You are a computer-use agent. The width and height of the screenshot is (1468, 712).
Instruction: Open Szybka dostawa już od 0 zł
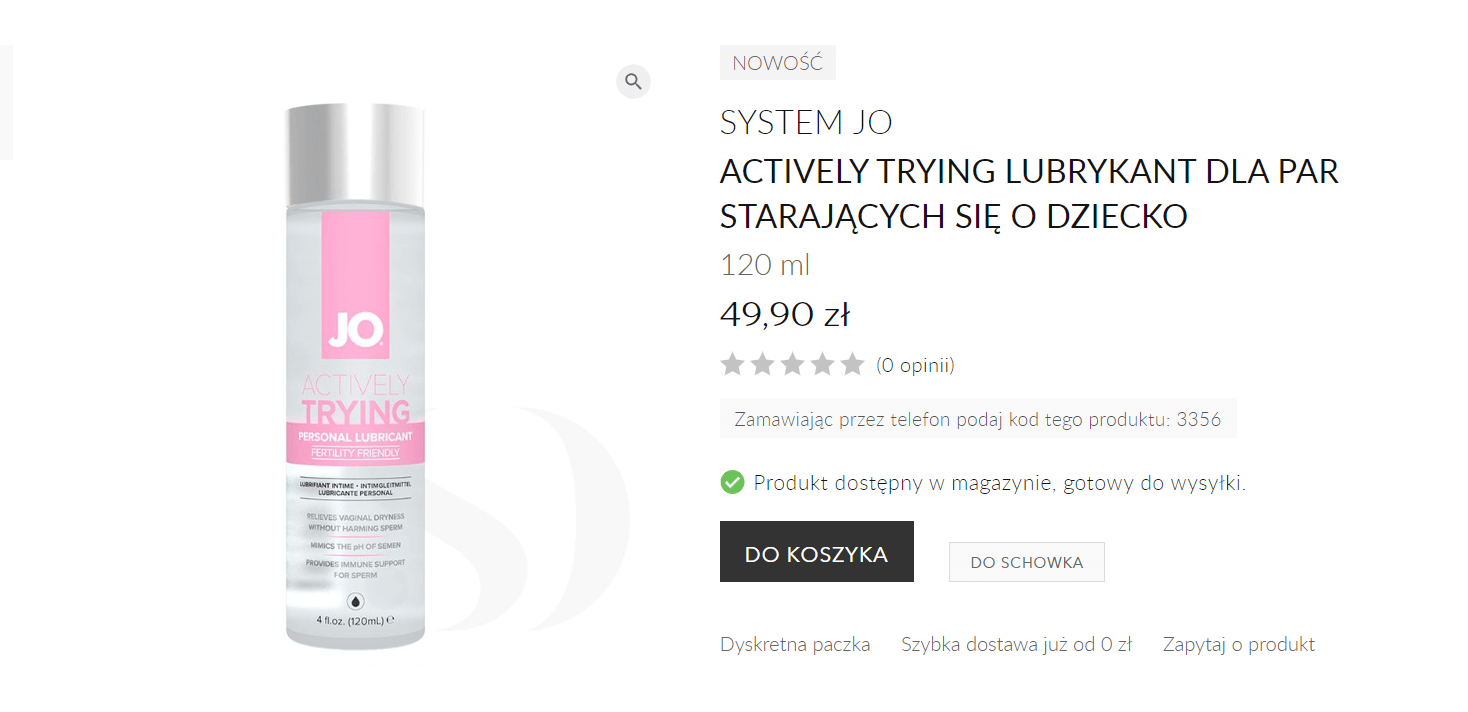(1016, 645)
